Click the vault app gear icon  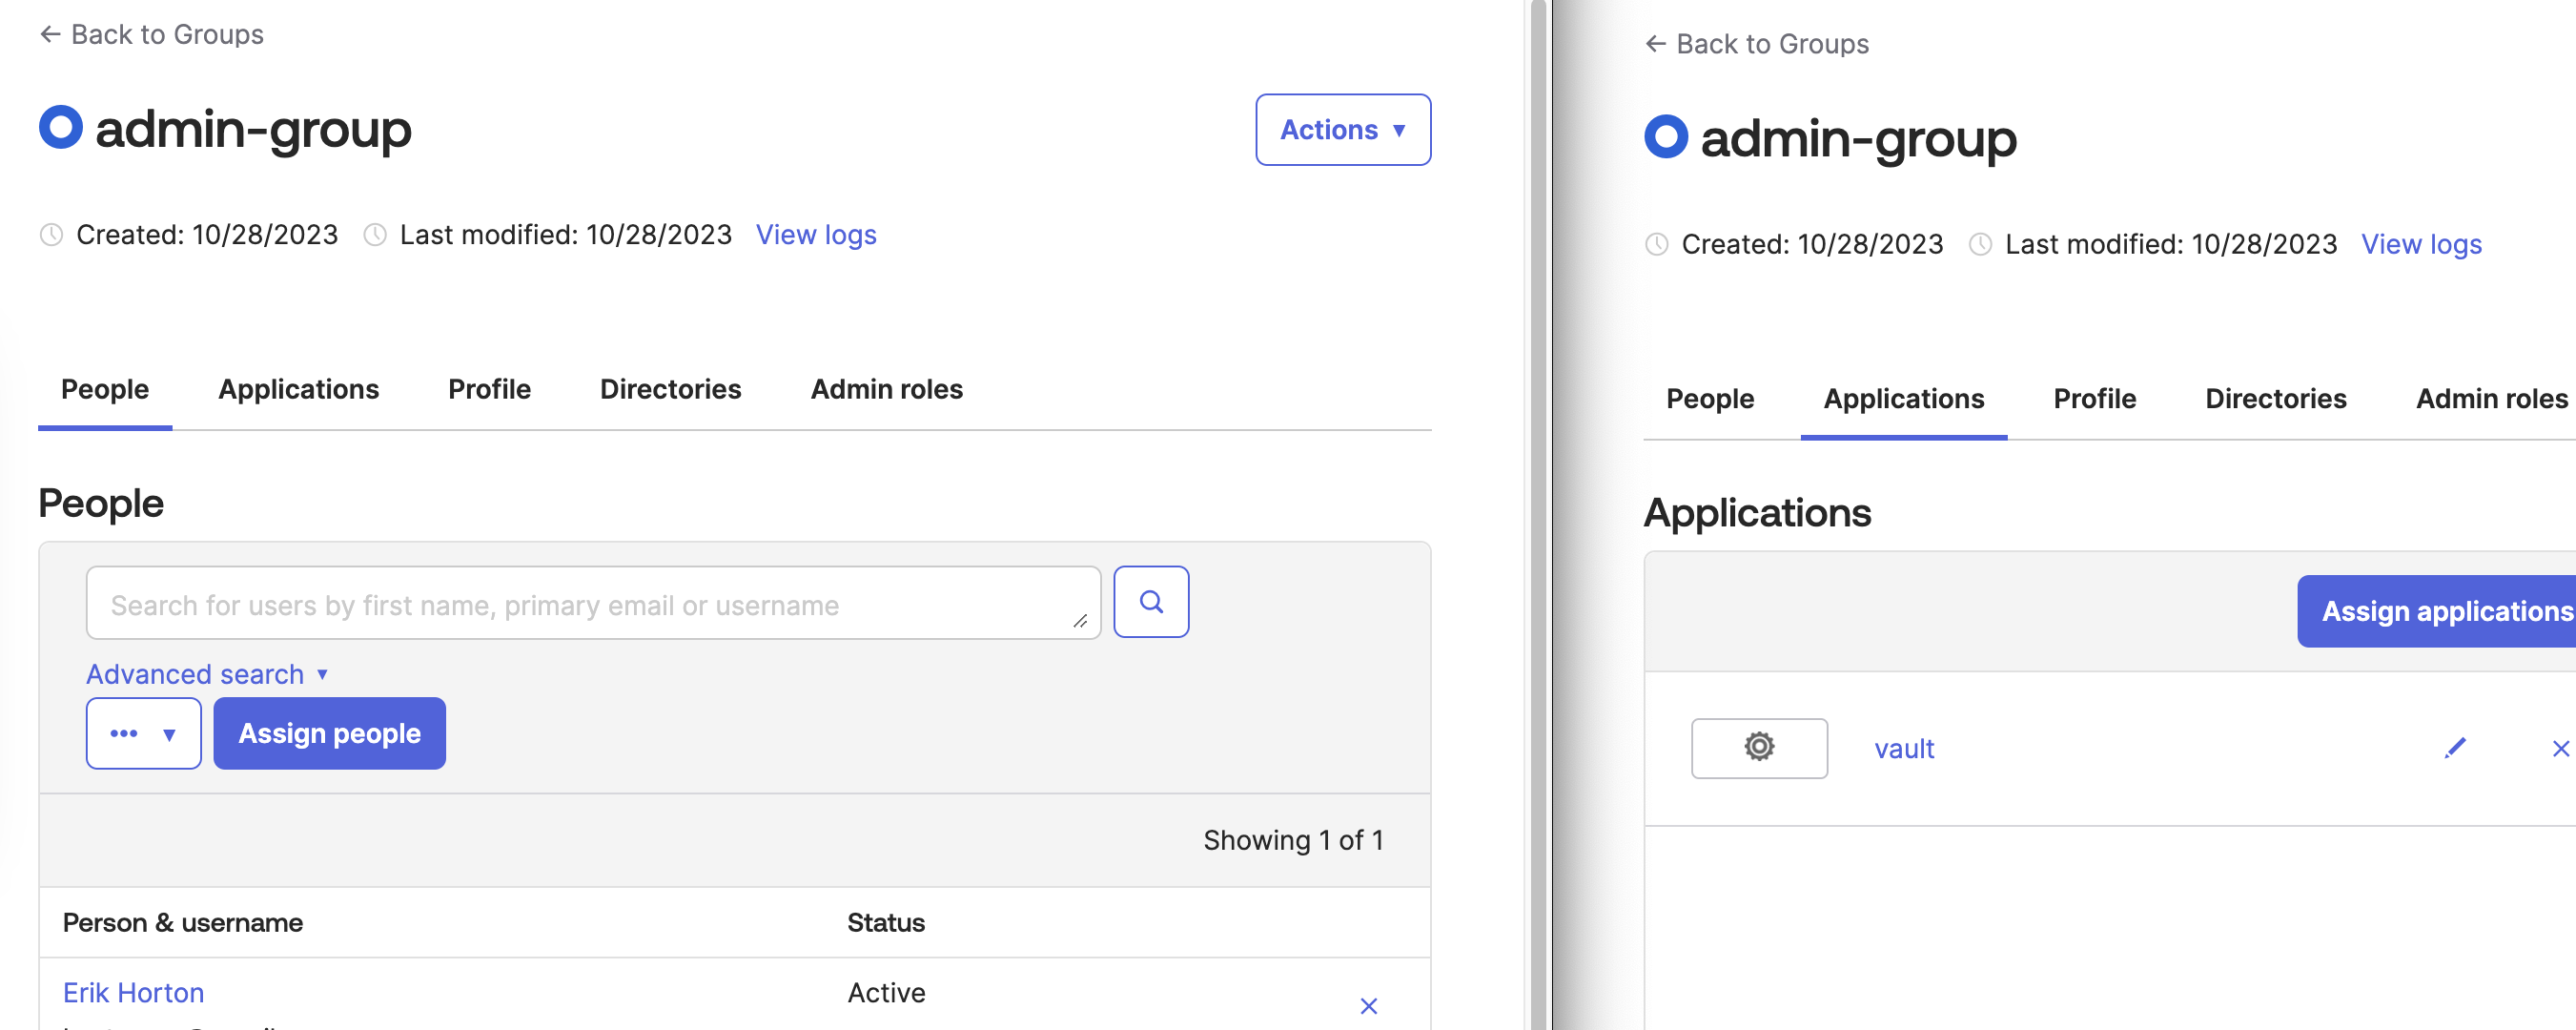(x=1759, y=748)
